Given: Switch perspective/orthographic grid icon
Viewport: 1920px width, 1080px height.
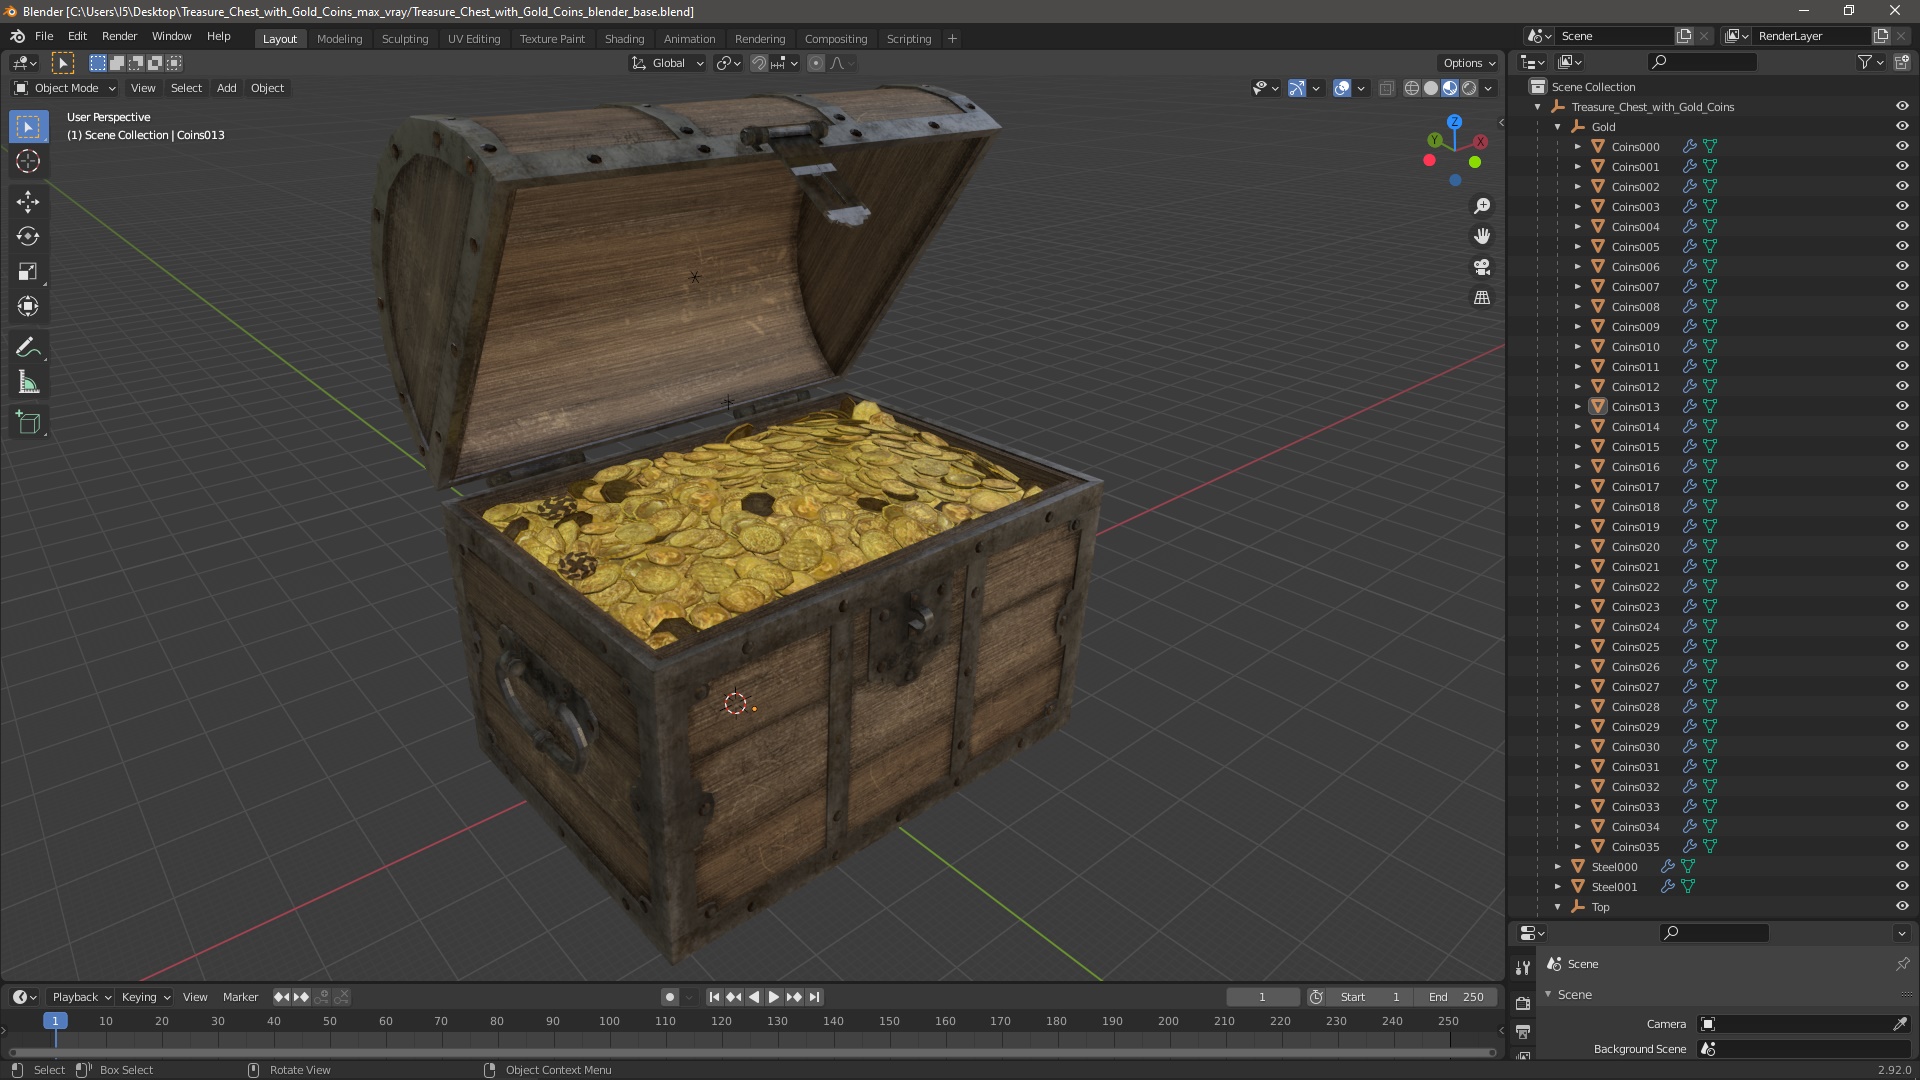Looking at the screenshot, I should (x=1482, y=298).
